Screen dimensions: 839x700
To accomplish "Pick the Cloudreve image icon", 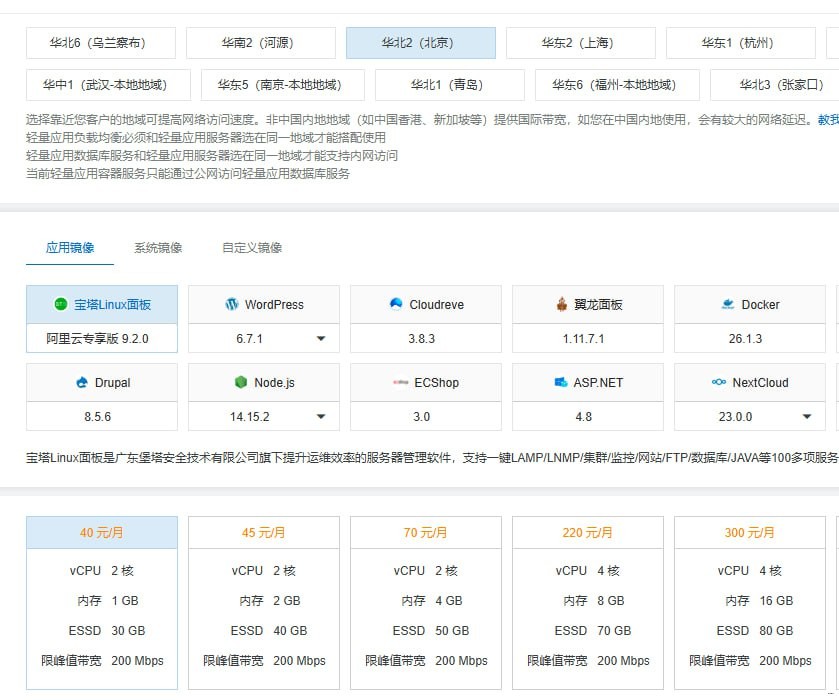I will [397, 304].
